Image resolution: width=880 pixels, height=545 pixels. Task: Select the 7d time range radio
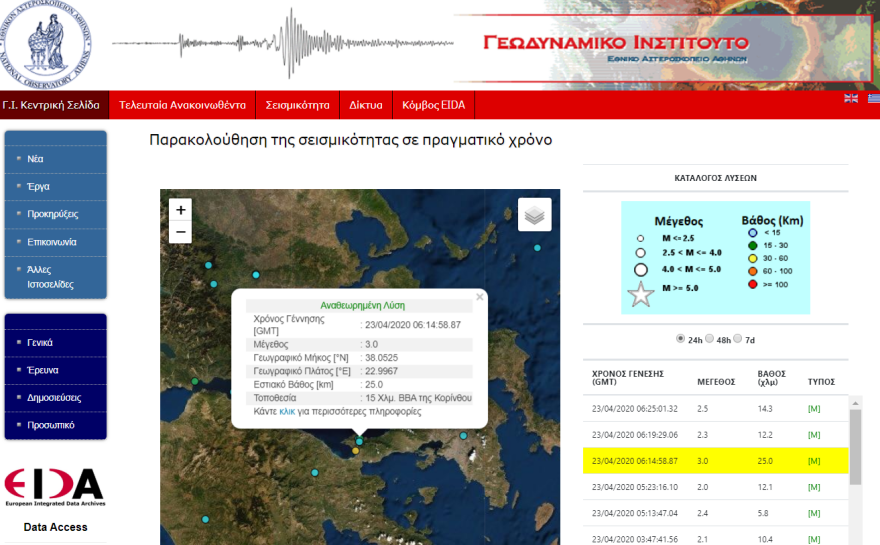click(737, 338)
